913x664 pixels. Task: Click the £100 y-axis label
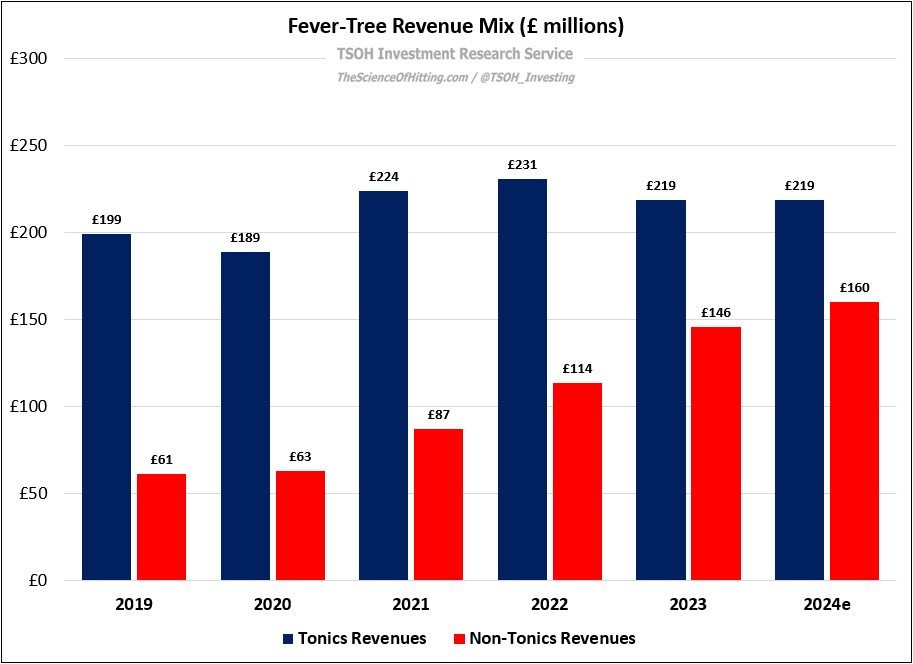coord(29,407)
